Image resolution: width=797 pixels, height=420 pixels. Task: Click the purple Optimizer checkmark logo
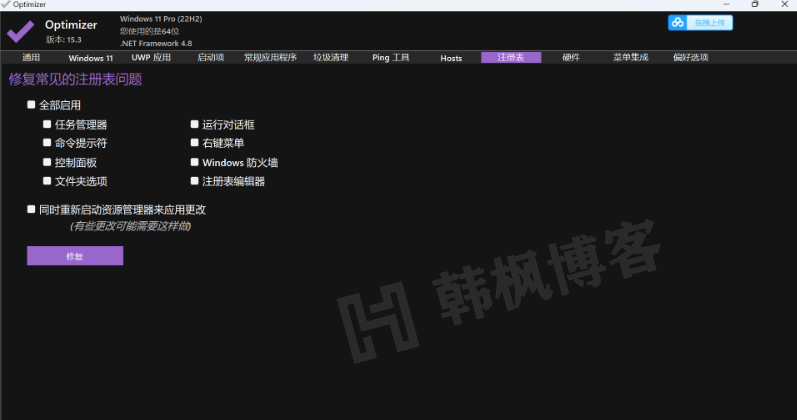[20, 32]
